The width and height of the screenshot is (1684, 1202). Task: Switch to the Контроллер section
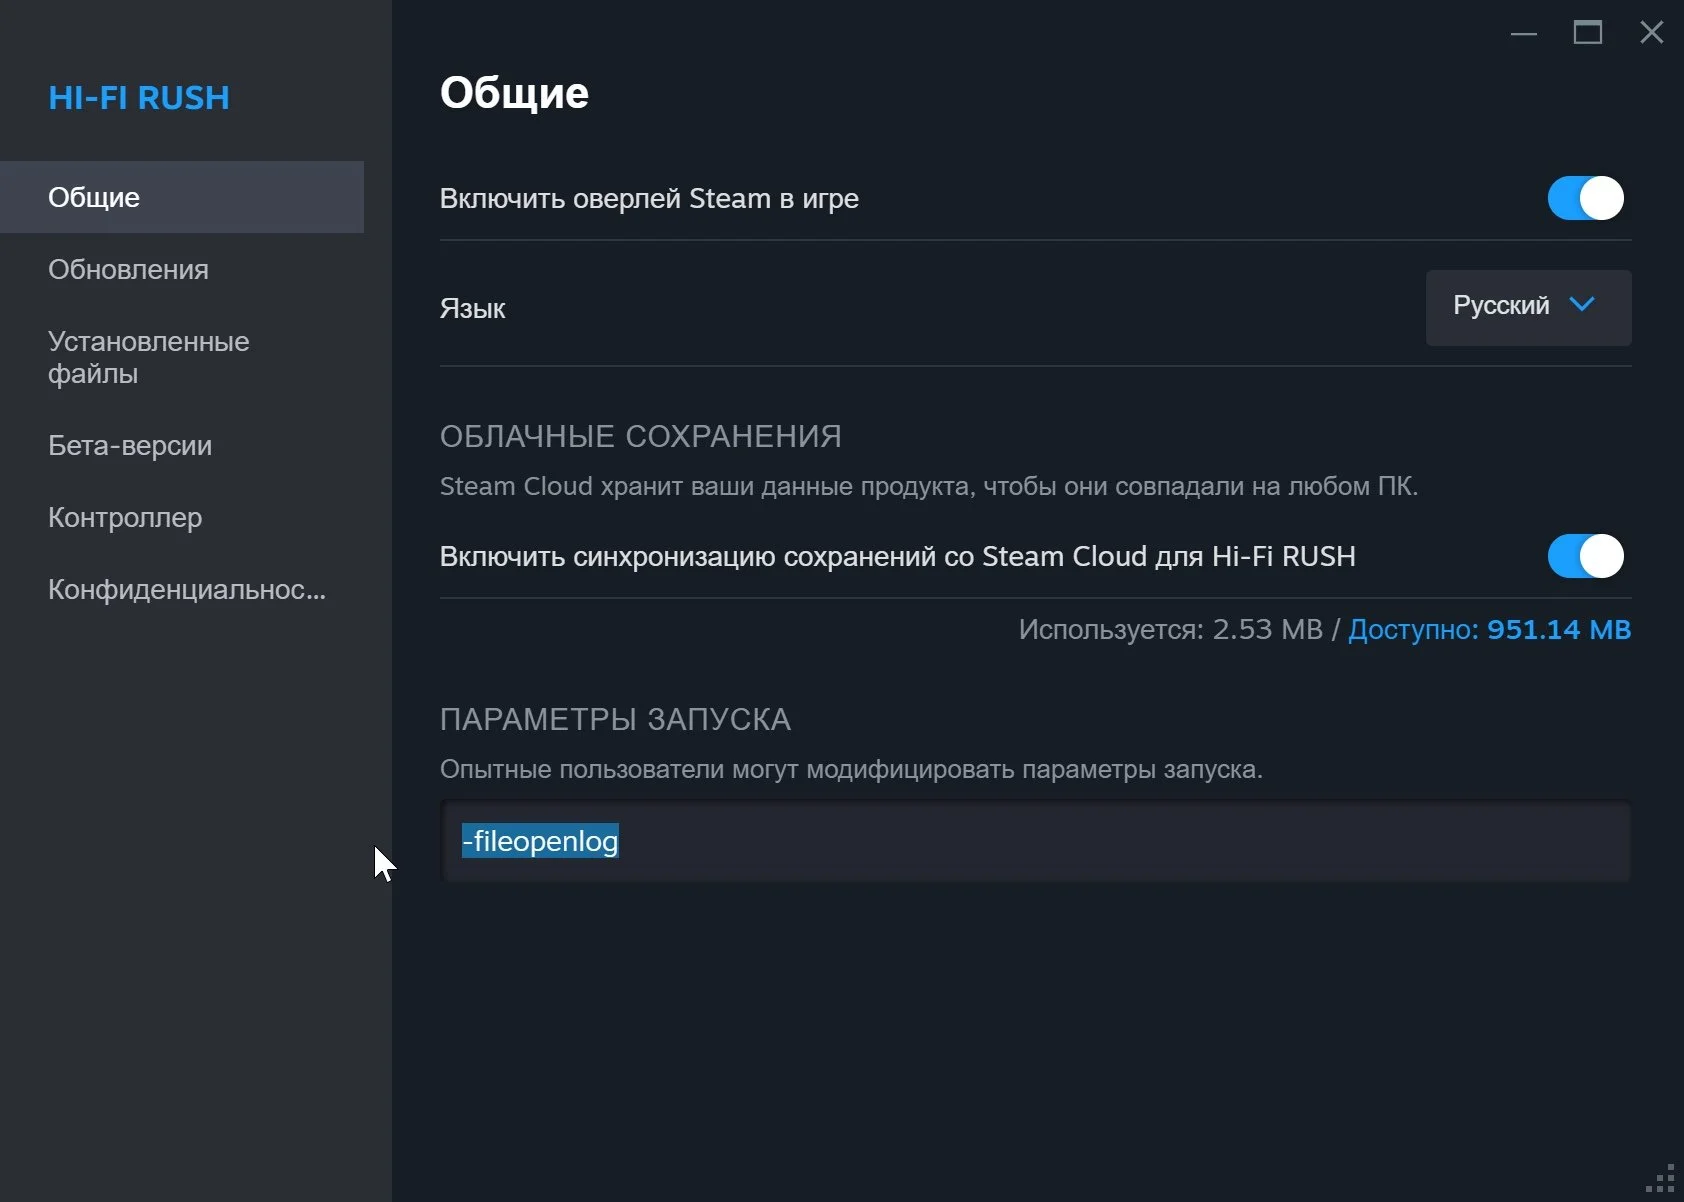(182, 517)
